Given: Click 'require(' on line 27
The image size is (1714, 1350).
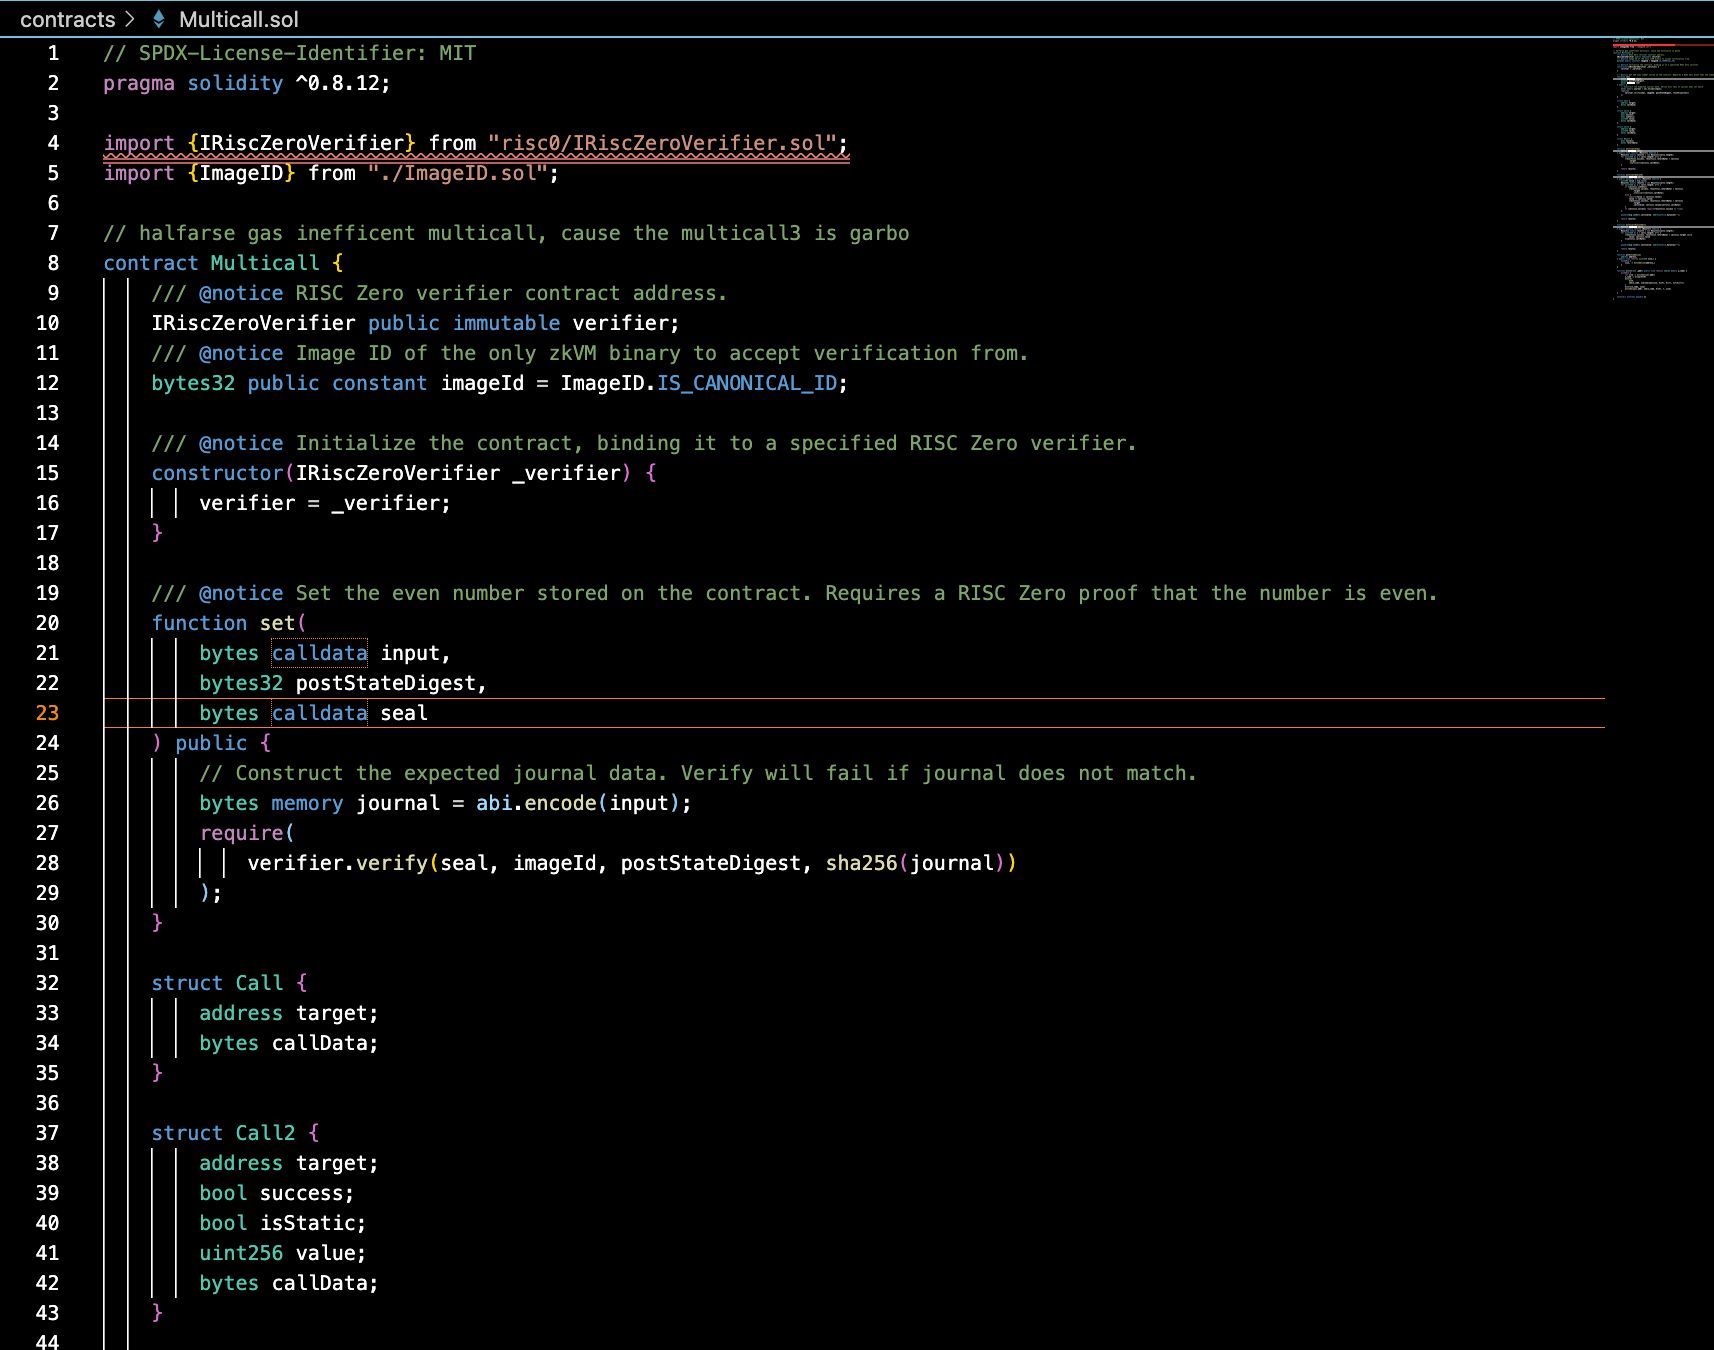Looking at the screenshot, I should [x=247, y=833].
